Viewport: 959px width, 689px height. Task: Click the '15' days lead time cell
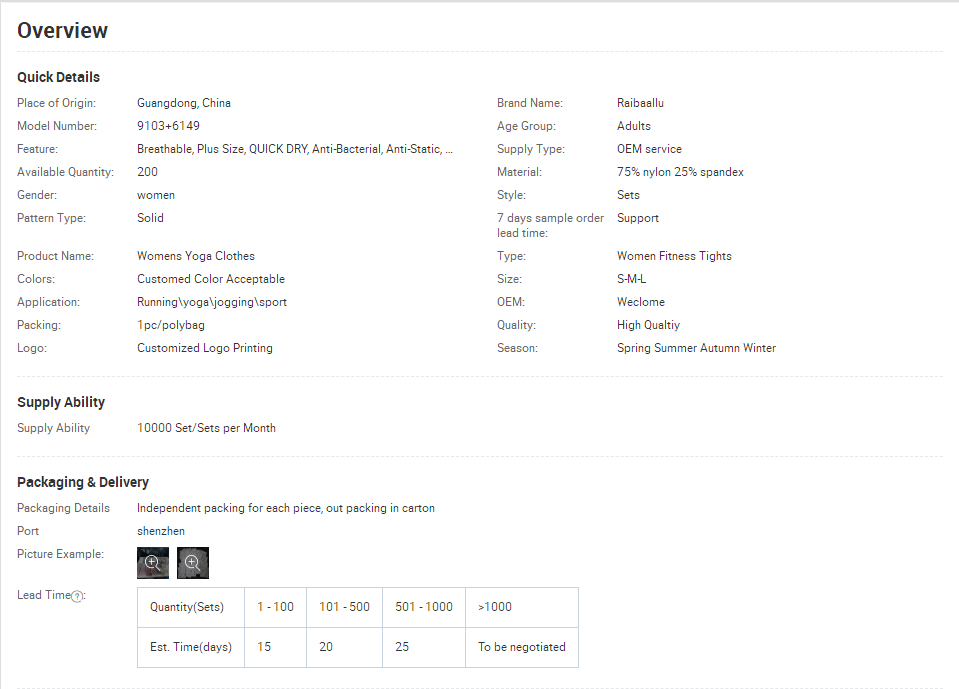(x=275, y=647)
